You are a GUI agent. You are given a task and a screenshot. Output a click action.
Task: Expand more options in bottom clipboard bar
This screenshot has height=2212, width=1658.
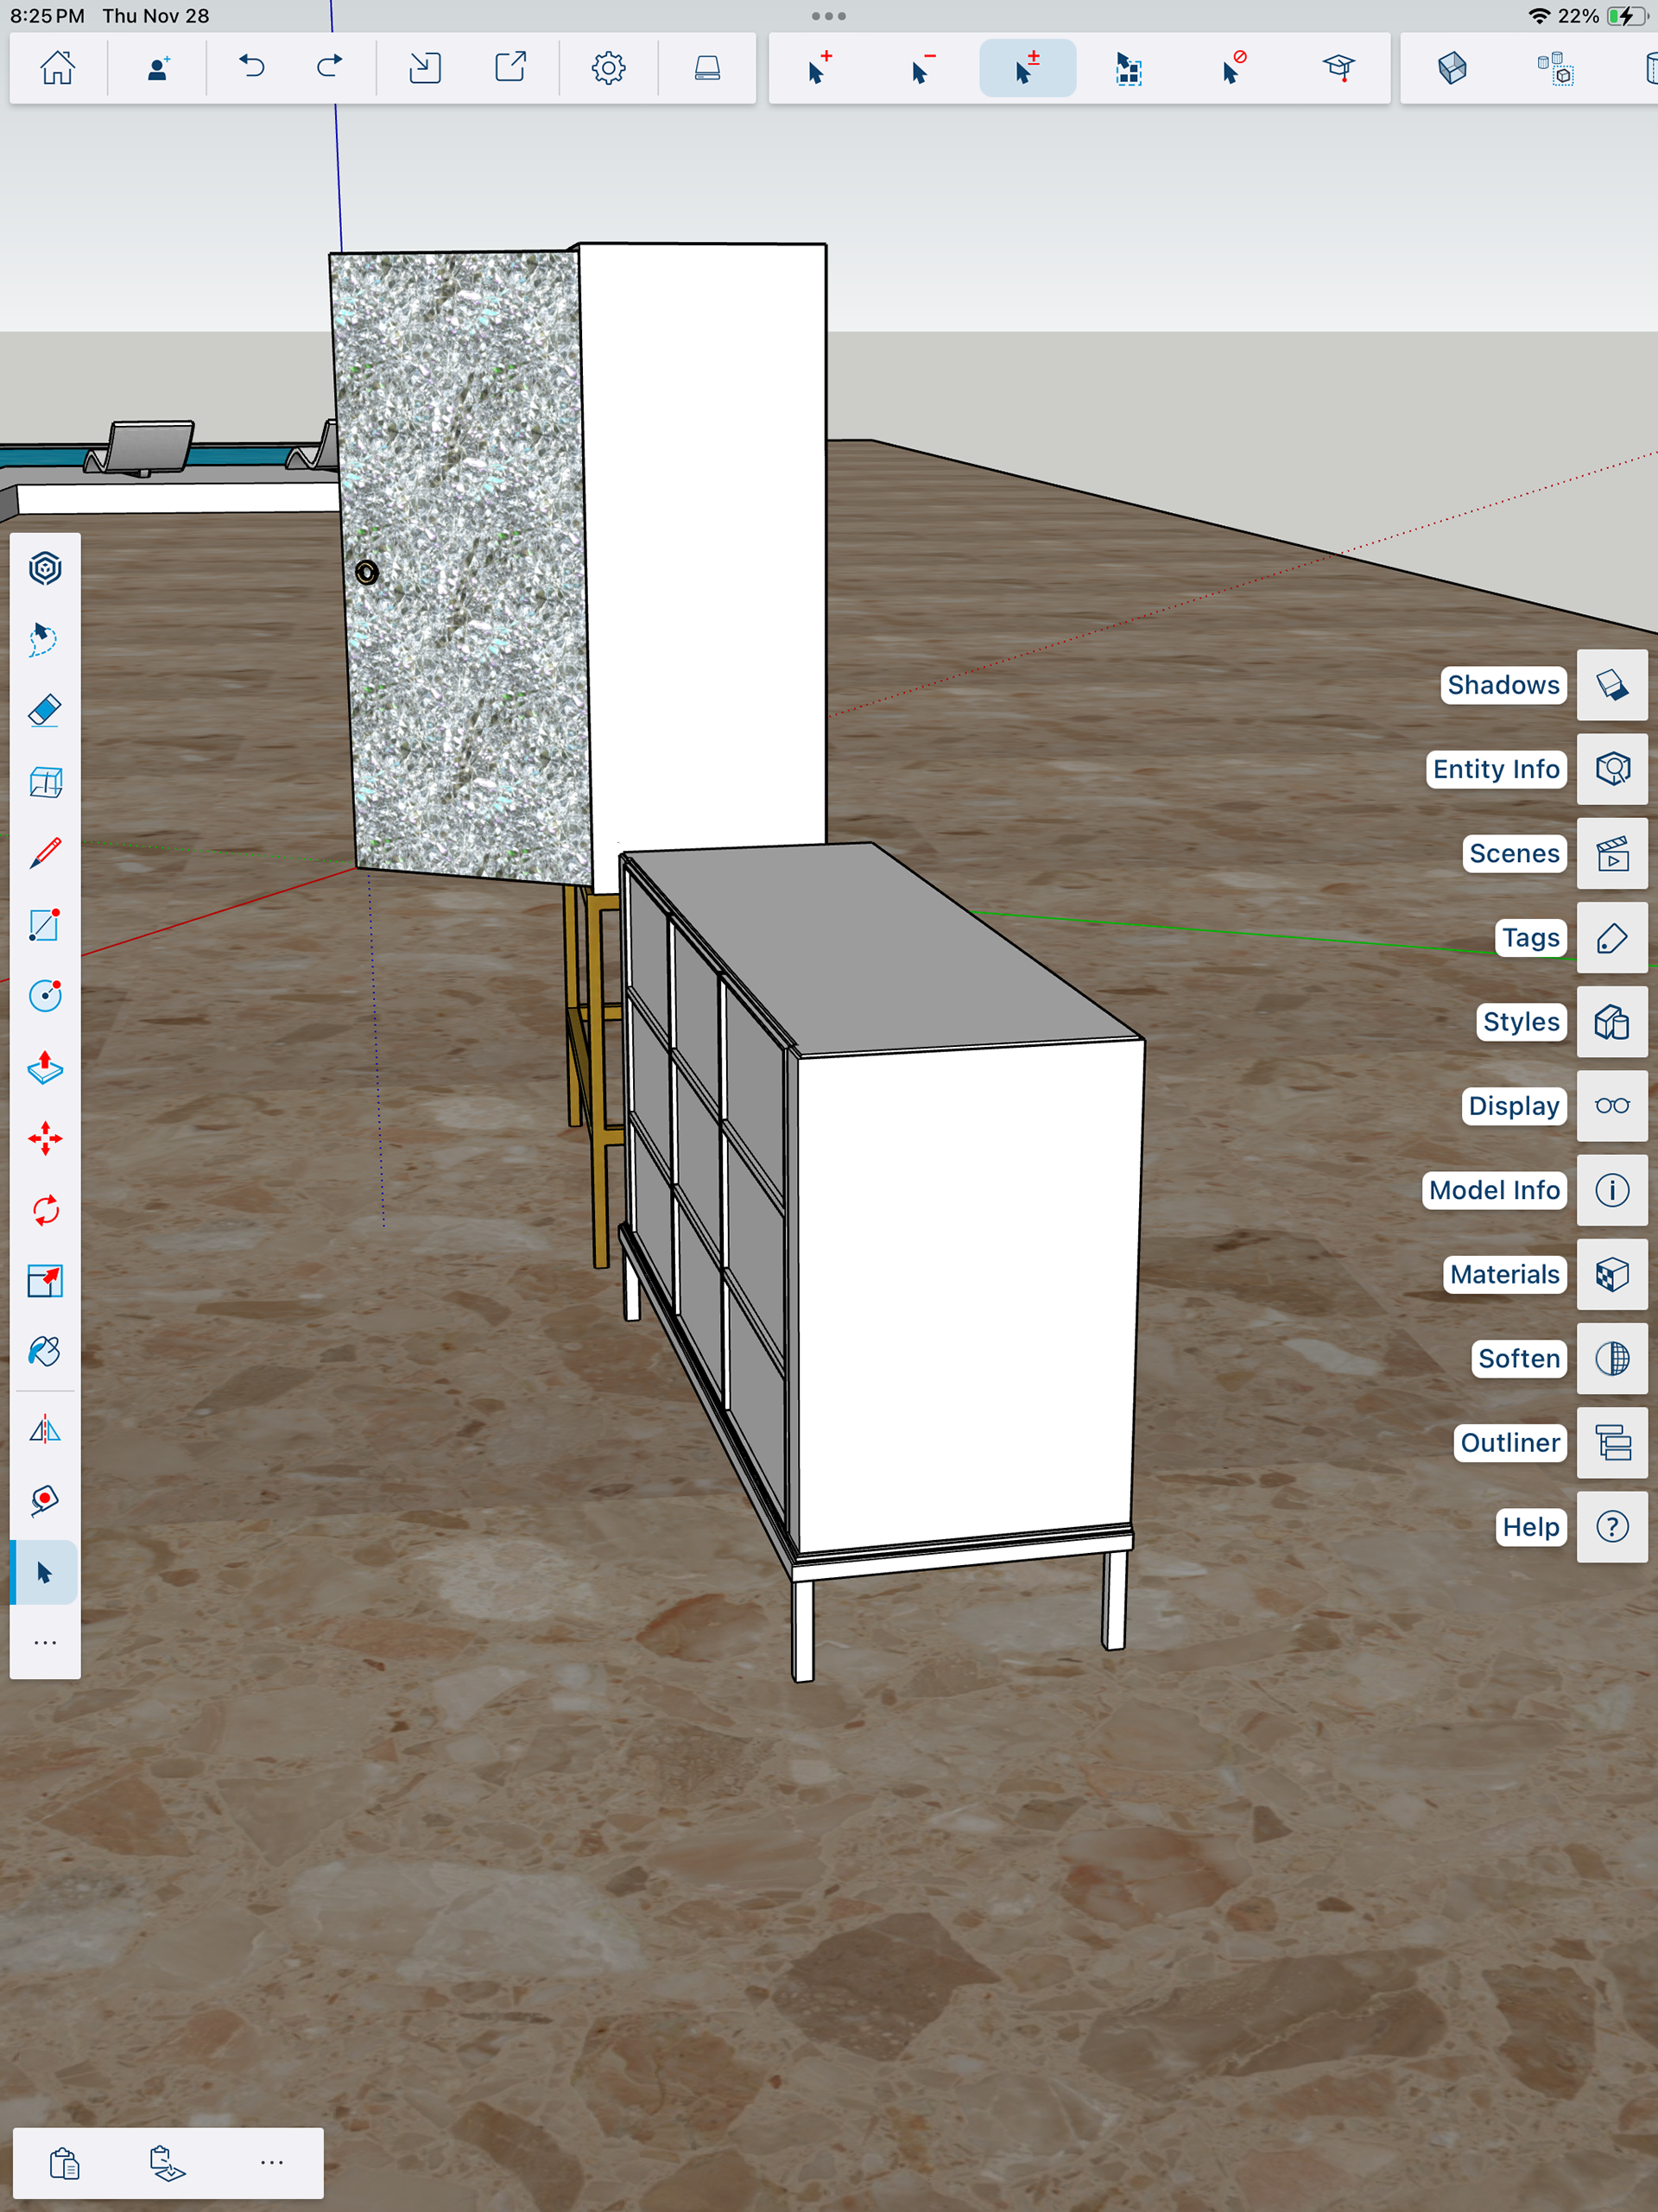click(271, 2162)
